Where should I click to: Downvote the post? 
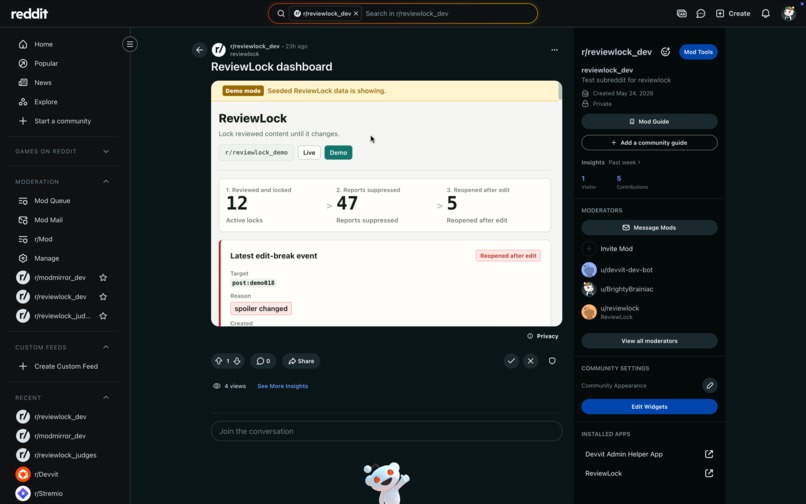(x=237, y=361)
